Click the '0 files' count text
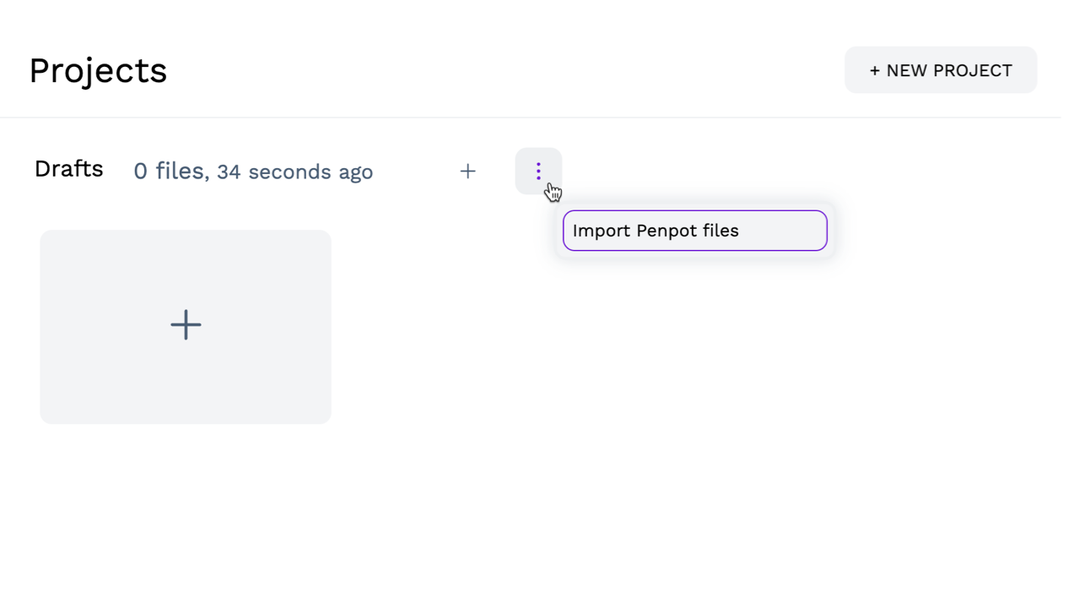This screenshot has height=608, width=1080. tap(168, 171)
